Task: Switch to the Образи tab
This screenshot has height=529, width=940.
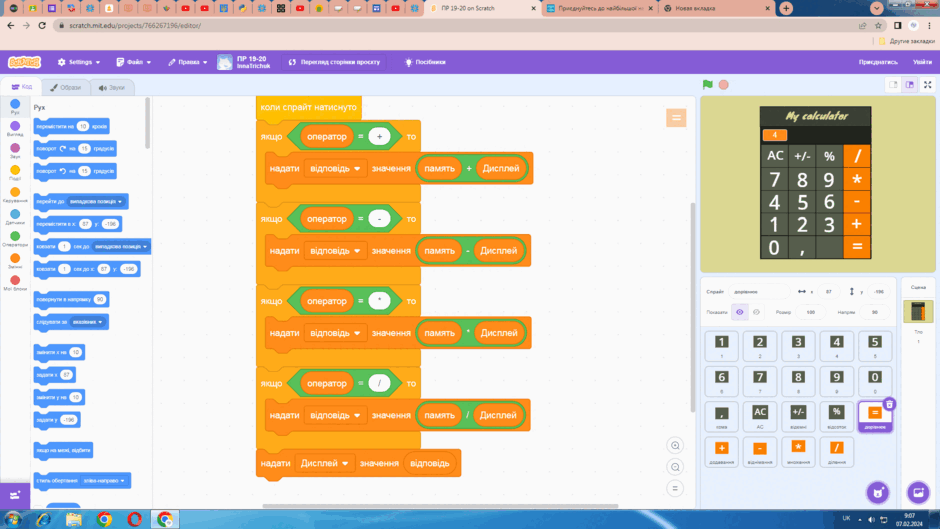Action: pos(65,88)
